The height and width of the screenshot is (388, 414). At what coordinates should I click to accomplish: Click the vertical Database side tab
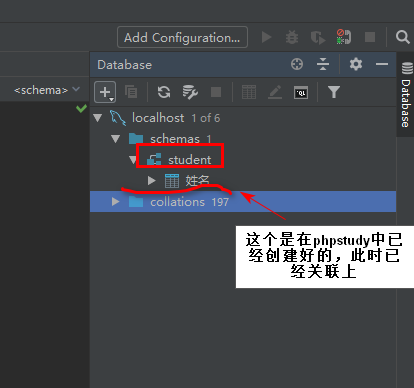(x=406, y=95)
